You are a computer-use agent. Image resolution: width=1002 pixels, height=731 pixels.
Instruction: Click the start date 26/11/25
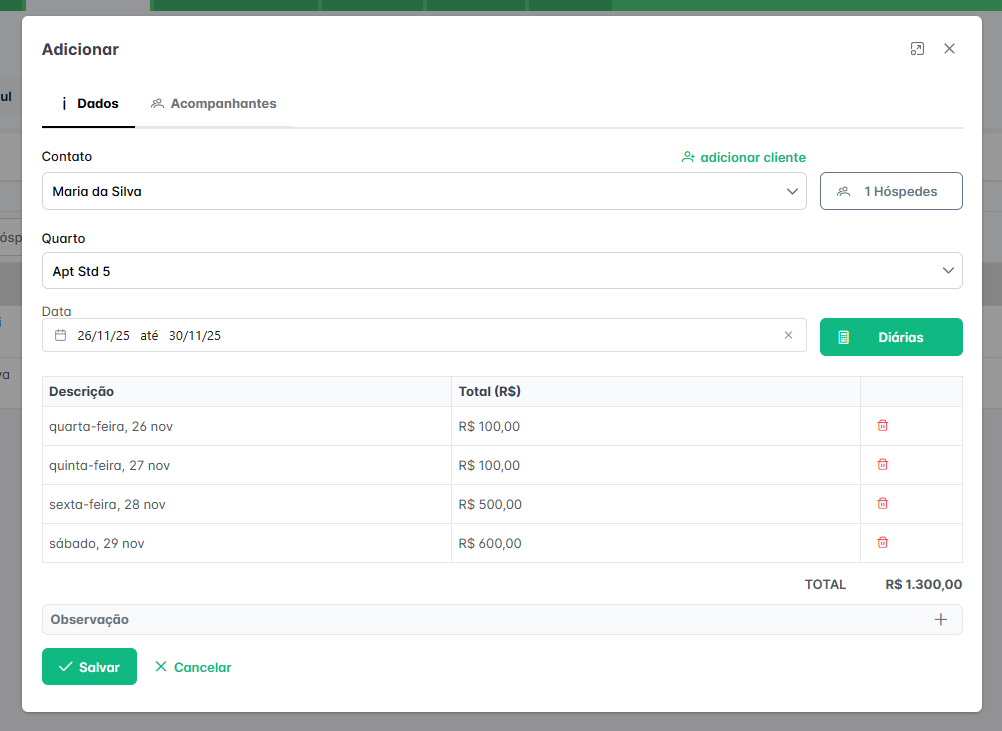(x=103, y=336)
